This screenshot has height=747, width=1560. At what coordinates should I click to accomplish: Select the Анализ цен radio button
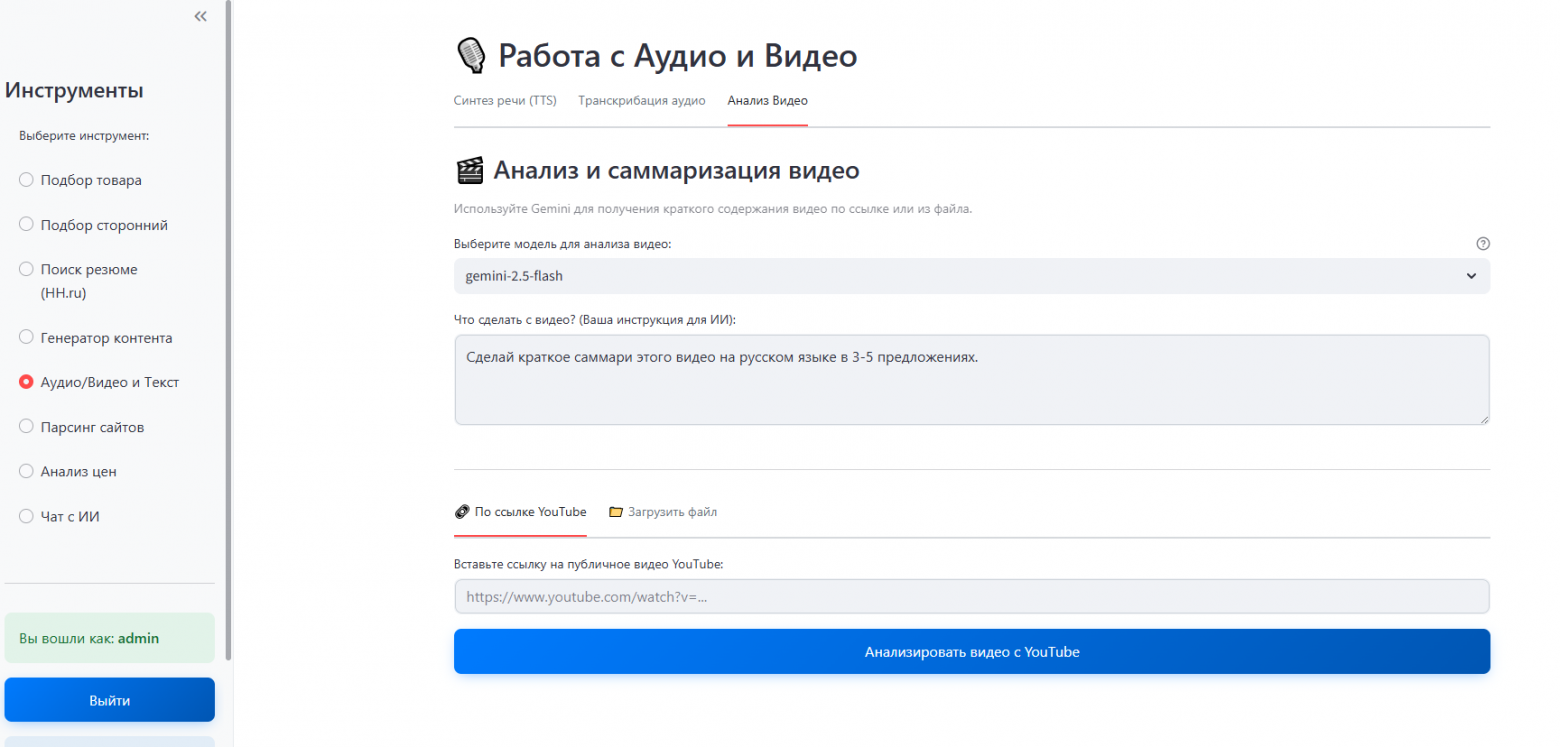point(25,471)
